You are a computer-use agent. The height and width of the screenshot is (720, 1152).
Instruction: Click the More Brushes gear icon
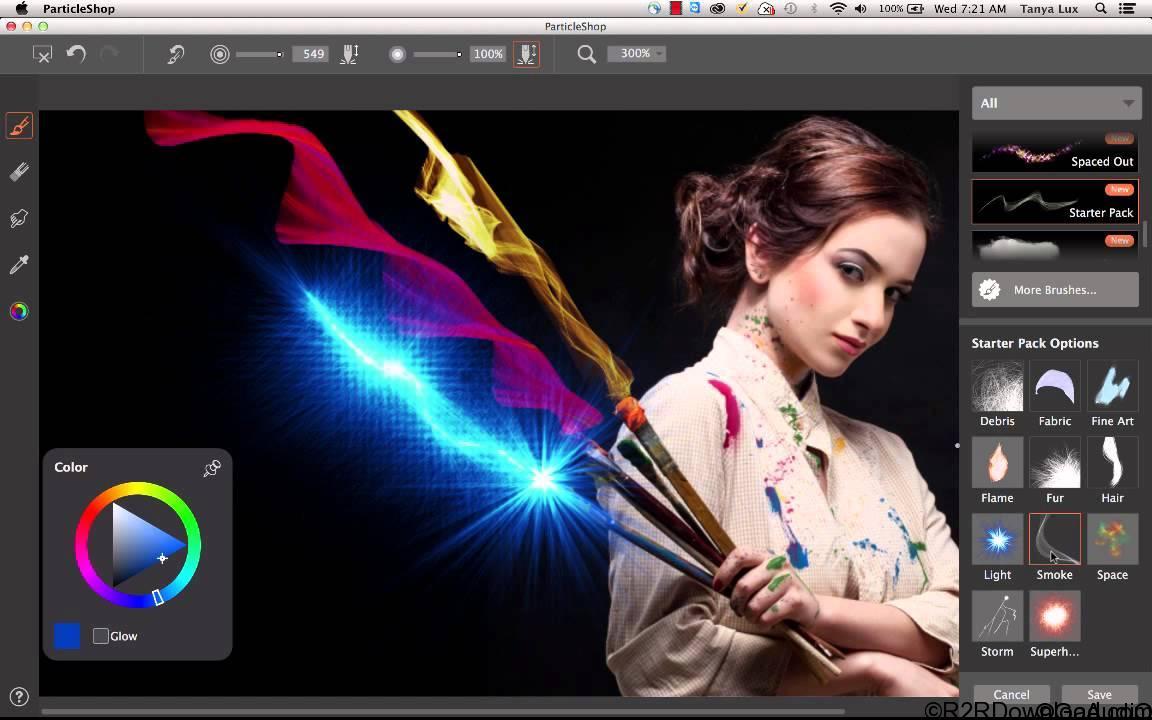(990, 290)
